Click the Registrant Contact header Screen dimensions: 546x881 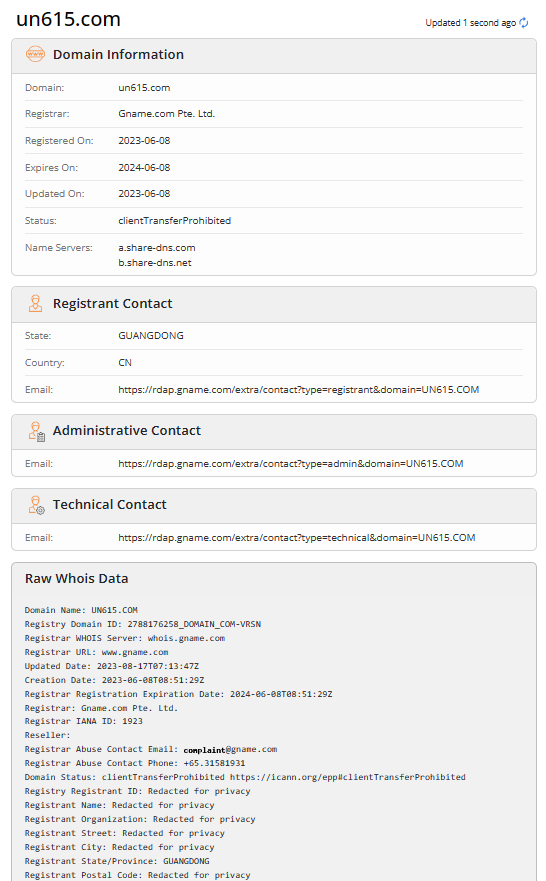pos(274,305)
